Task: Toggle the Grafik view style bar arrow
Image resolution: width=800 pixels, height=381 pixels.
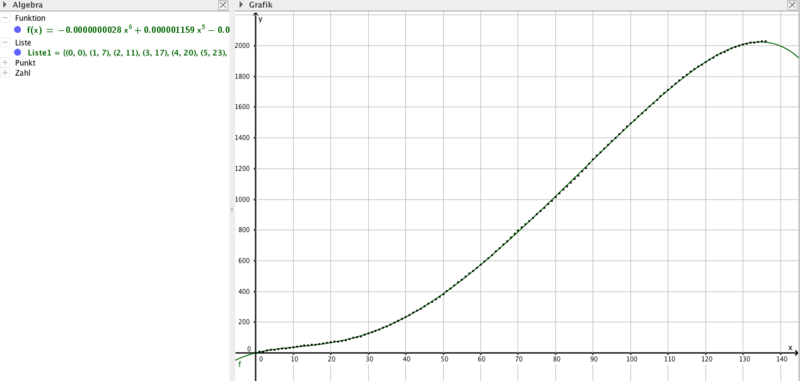Action: pyautogui.click(x=241, y=5)
